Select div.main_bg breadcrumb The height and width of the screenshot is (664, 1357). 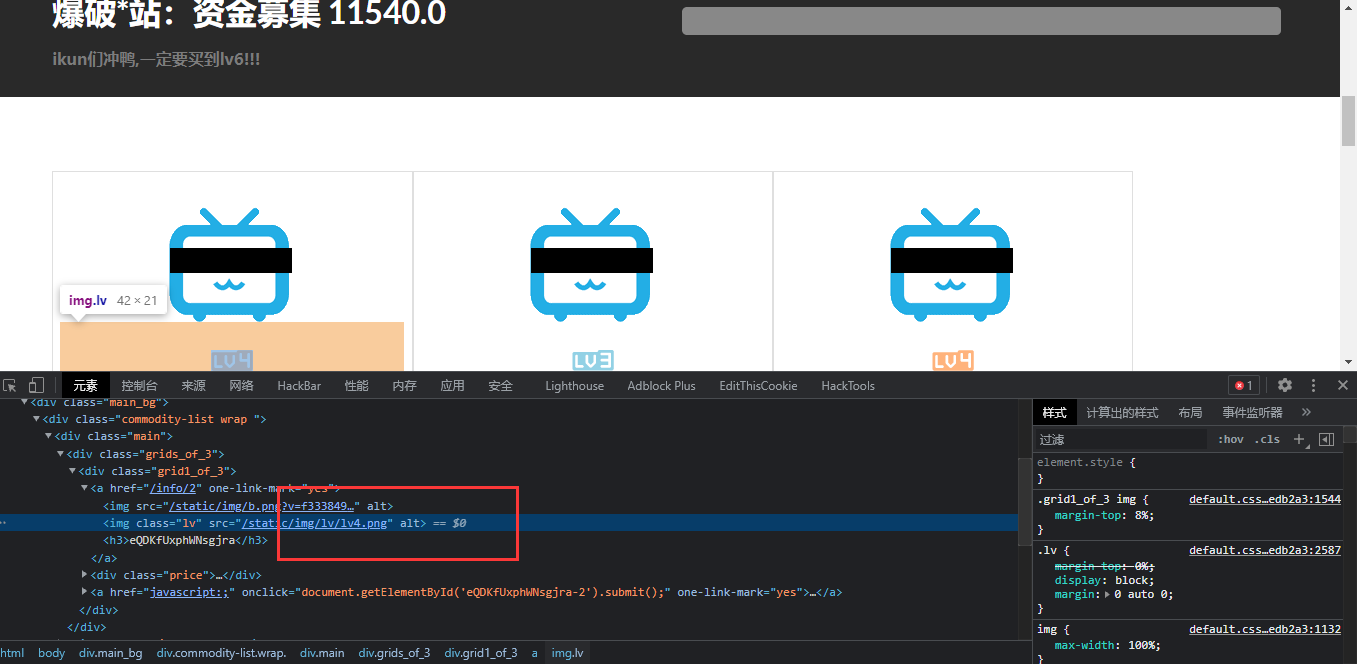click(x=111, y=653)
